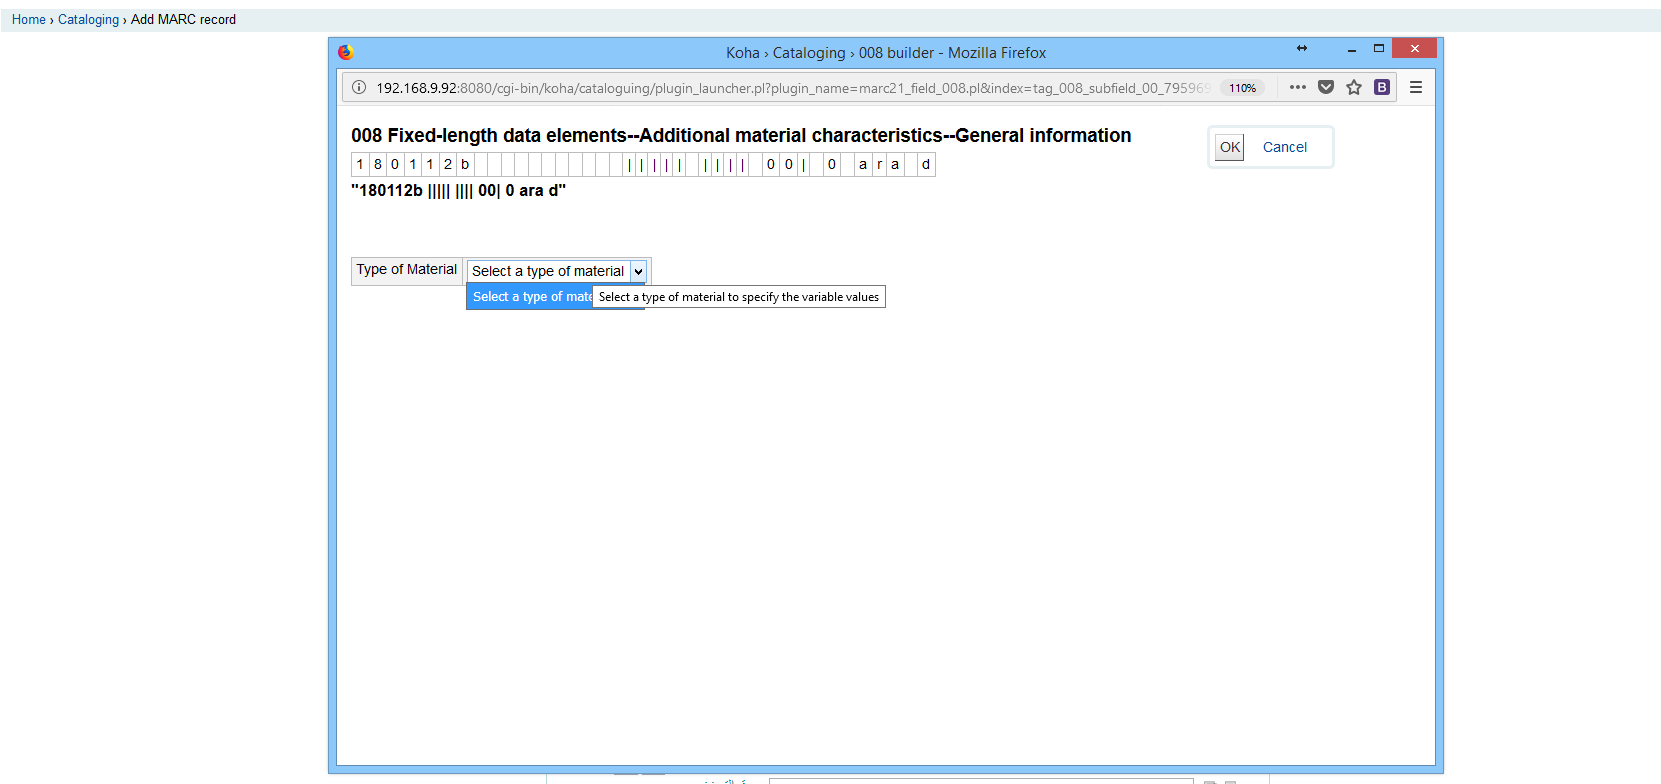The height and width of the screenshot is (784, 1661).
Task: Click the Firefox logo in title bar
Action: [346, 52]
